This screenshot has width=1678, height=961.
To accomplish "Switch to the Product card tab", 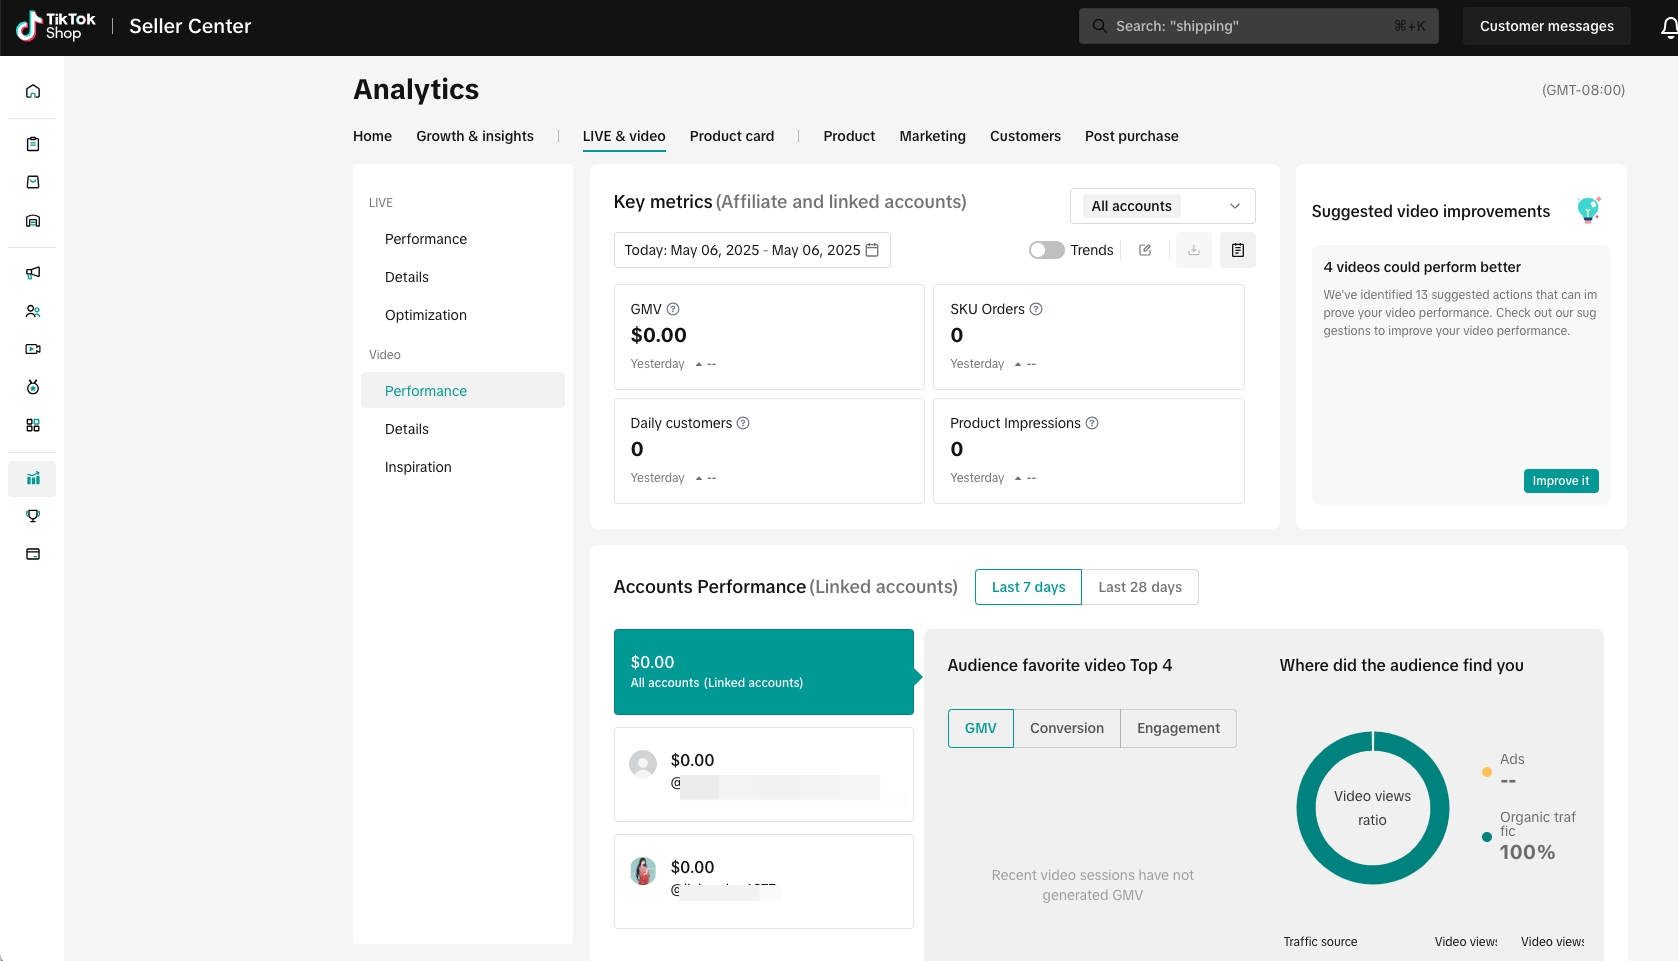I will click(x=731, y=136).
